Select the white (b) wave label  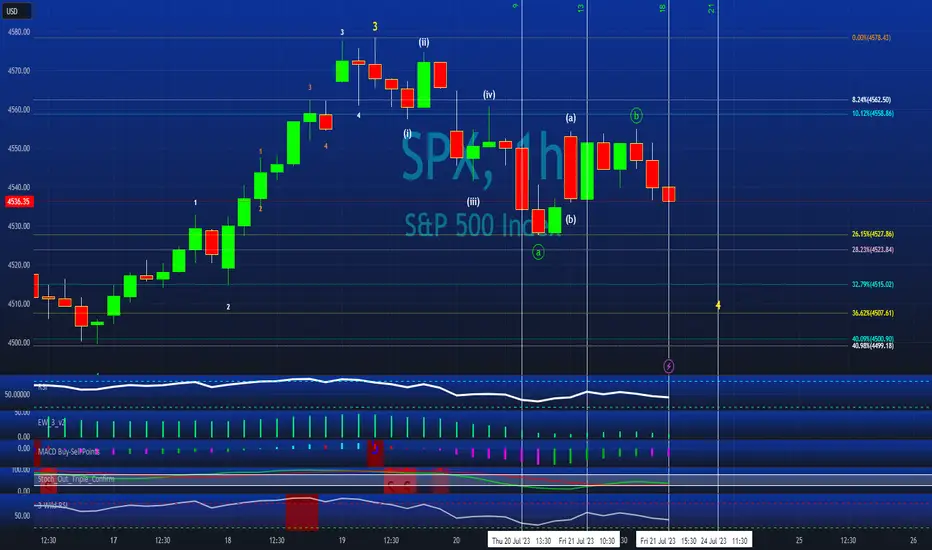(571, 219)
